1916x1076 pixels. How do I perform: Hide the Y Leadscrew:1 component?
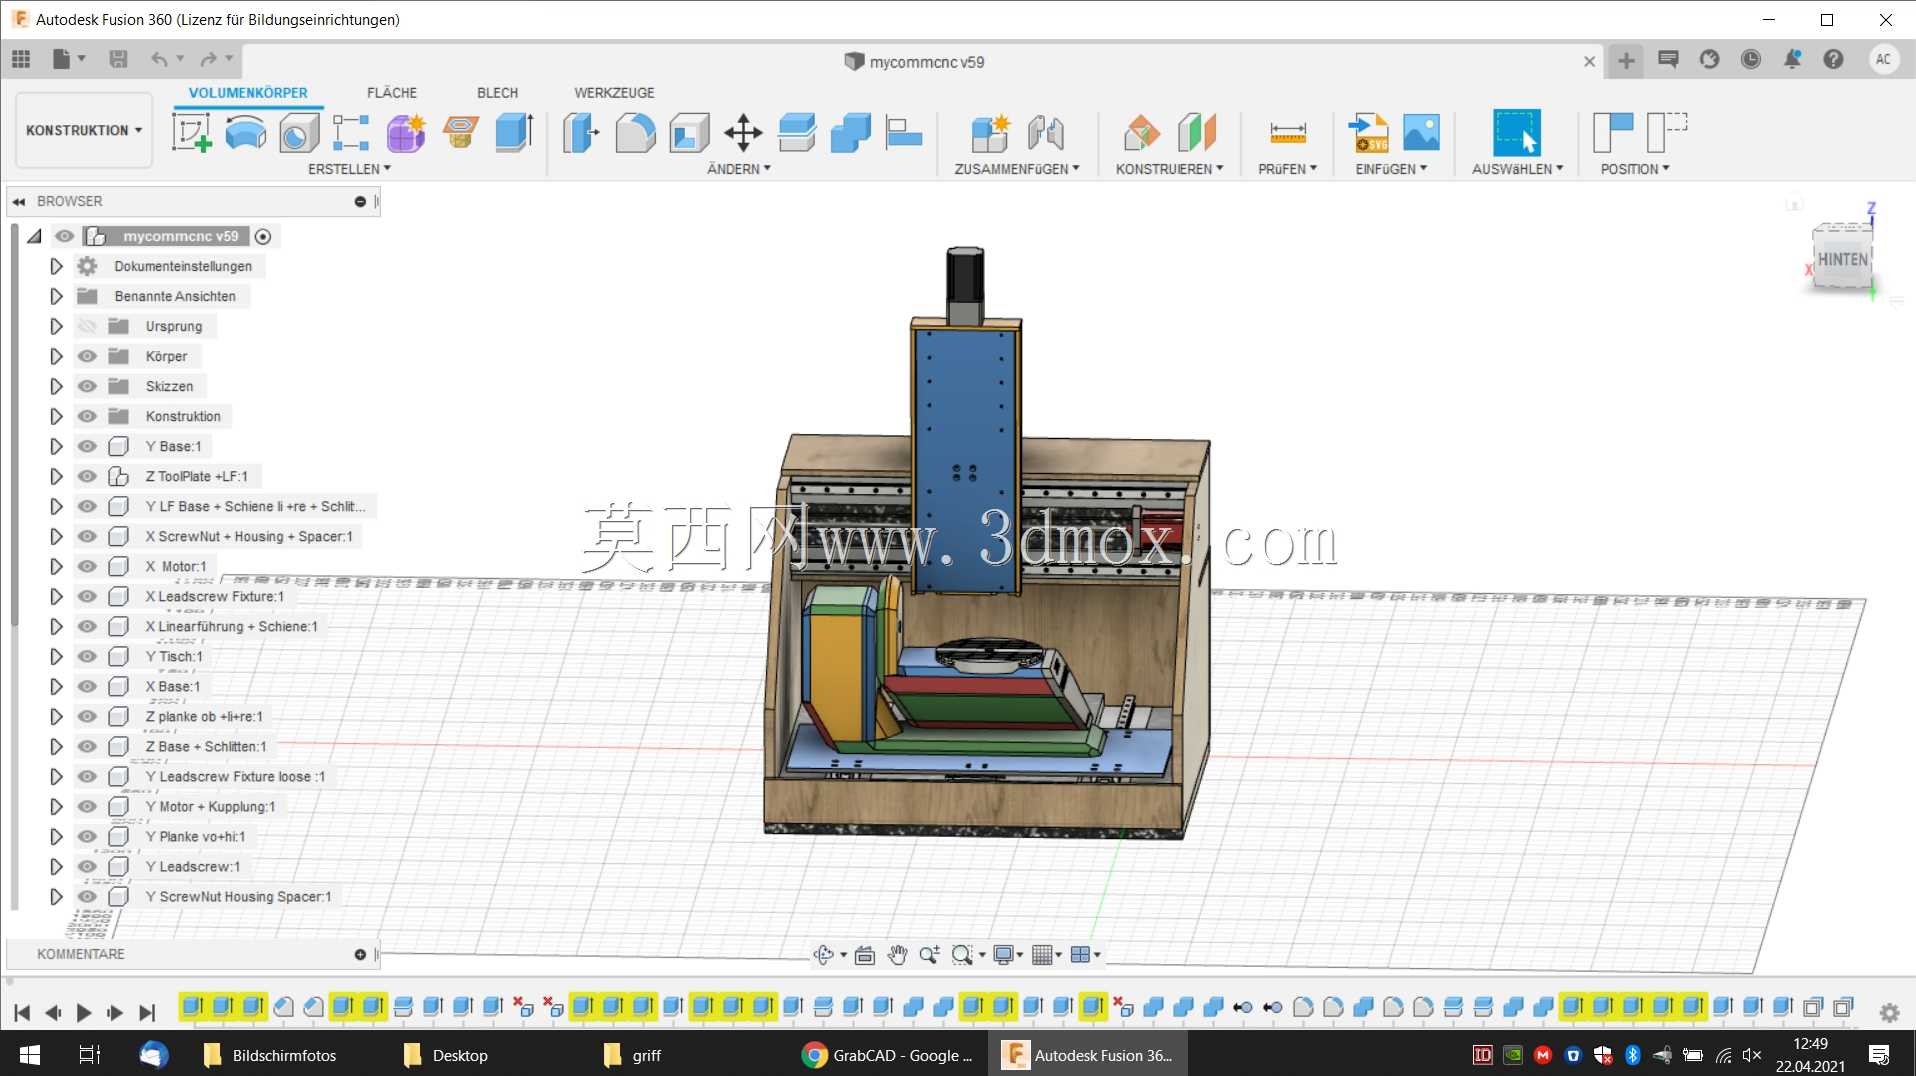coord(88,866)
